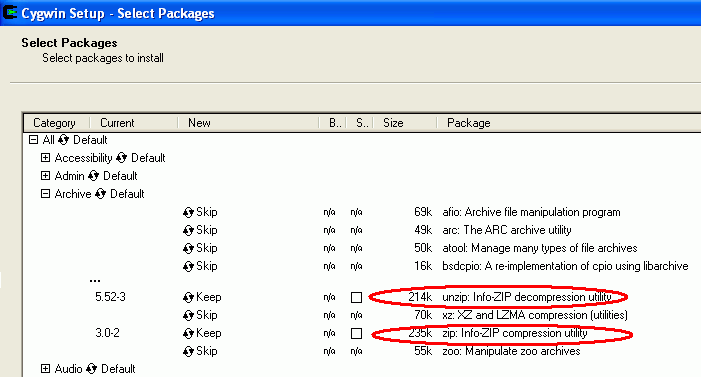Click the 50k size value

[423, 248]
